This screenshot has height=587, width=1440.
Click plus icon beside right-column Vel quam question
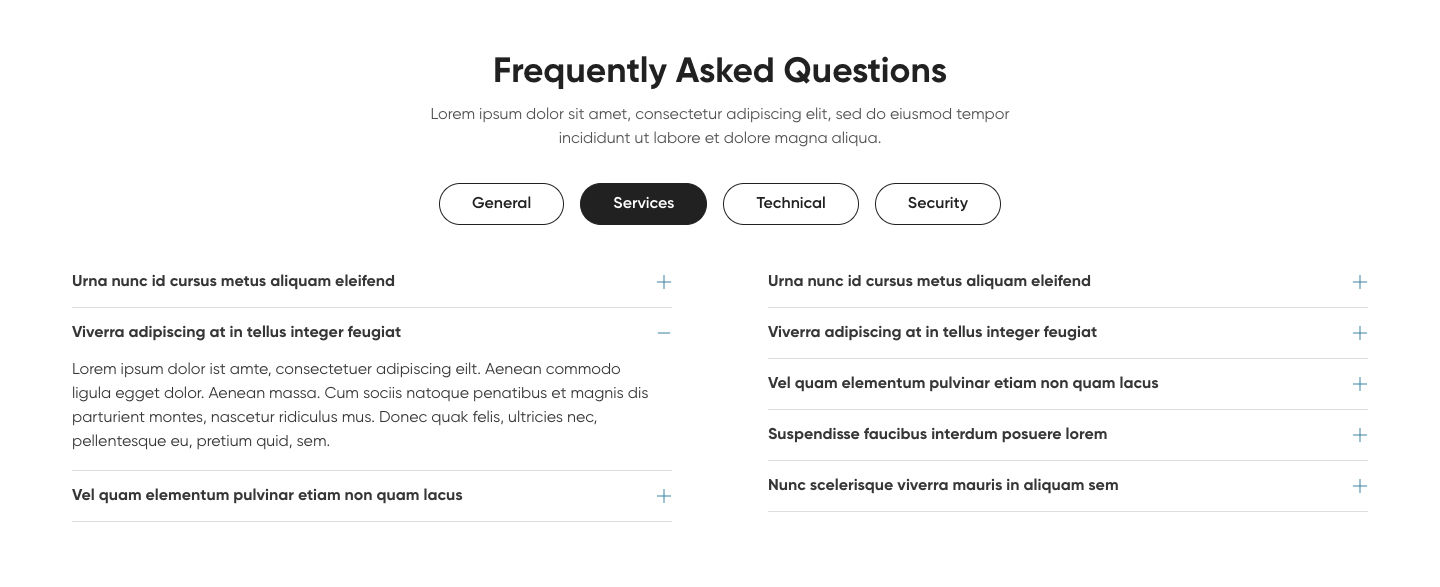(x=1359, y=384)
